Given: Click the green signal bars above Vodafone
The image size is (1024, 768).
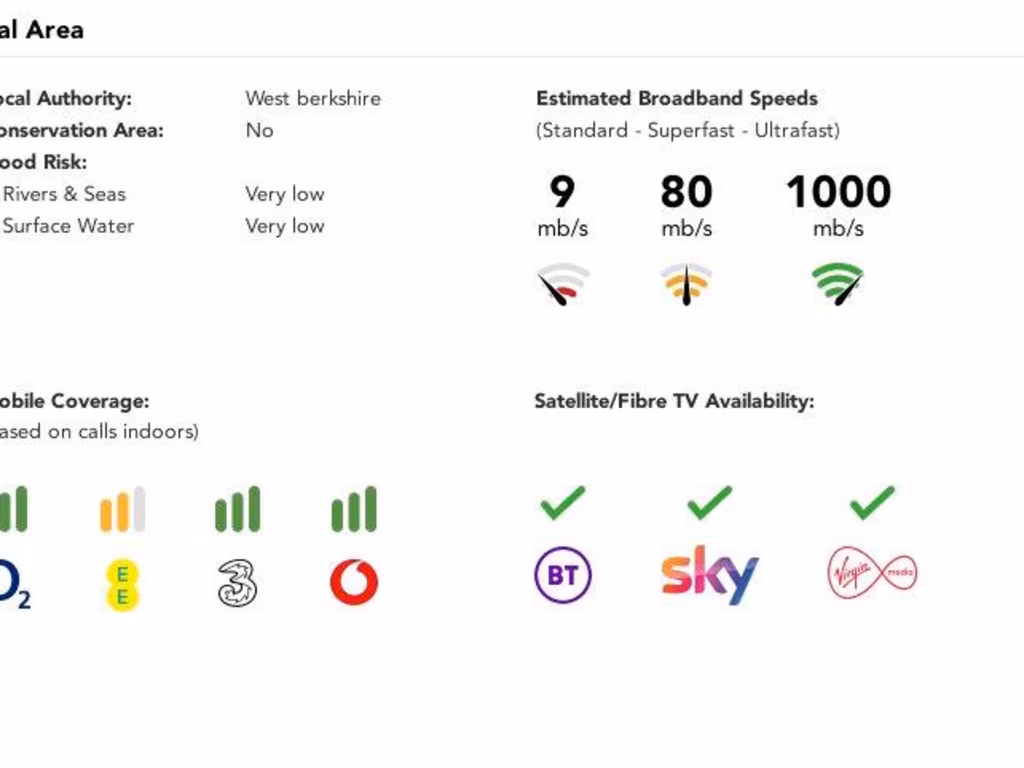Looking at the screenshot, I should click(354, 509).
